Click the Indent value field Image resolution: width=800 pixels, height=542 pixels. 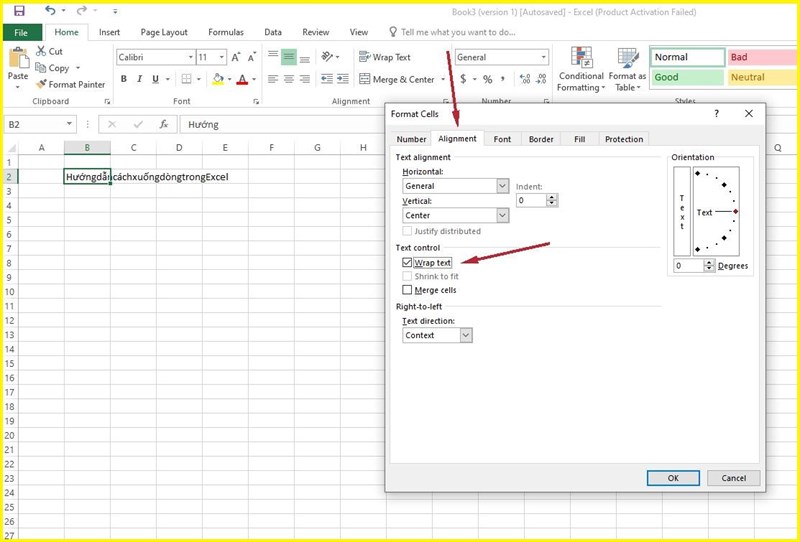point(531,200)
